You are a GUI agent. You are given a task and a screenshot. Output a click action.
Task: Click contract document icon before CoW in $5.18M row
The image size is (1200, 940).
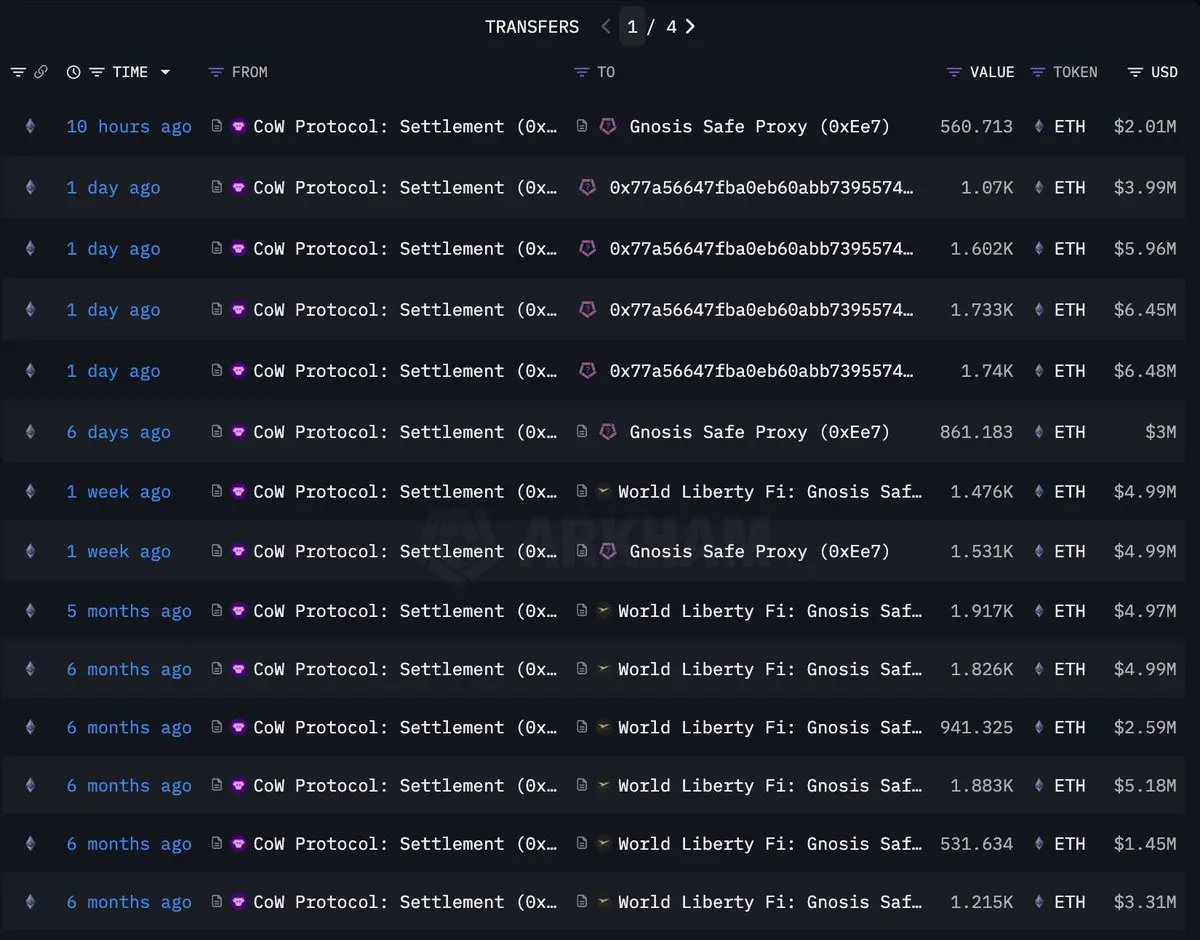[217, 785]
